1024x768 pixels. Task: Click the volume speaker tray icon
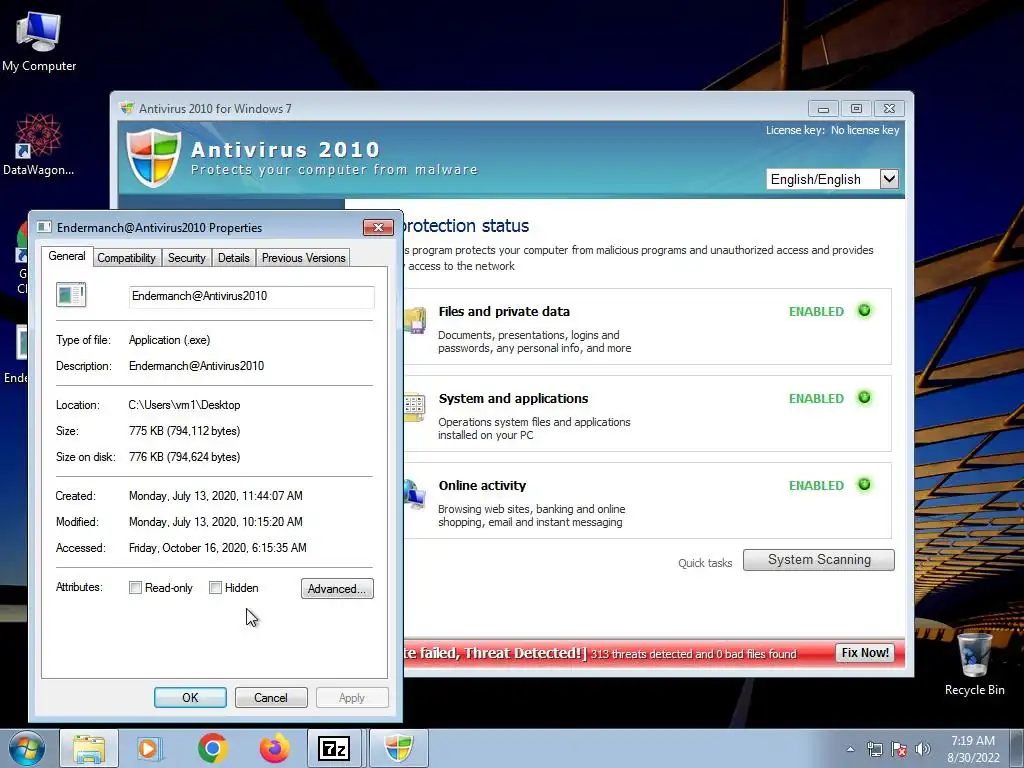point(923,750)
